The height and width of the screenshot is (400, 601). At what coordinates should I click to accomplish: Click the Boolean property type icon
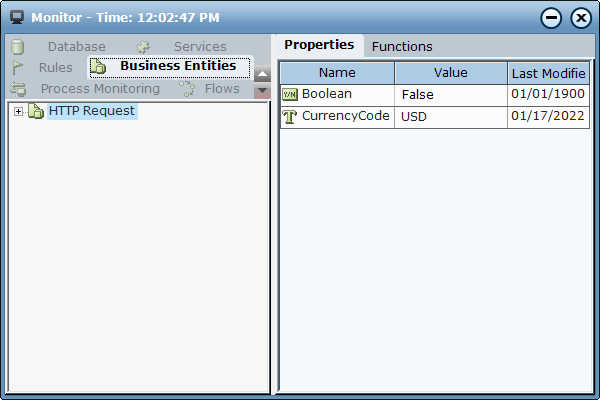290,94
